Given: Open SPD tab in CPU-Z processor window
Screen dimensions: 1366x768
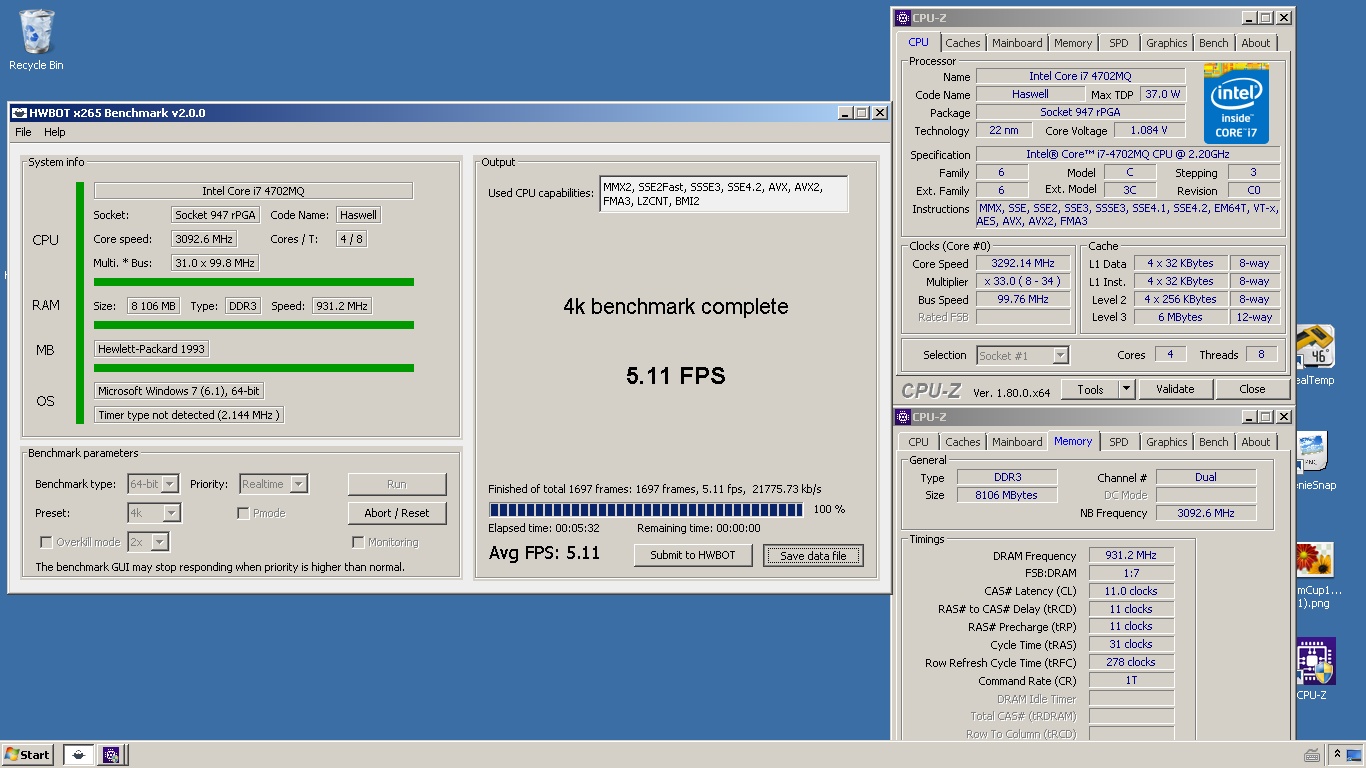Looking at the screenshot, I should point(1119,43).
